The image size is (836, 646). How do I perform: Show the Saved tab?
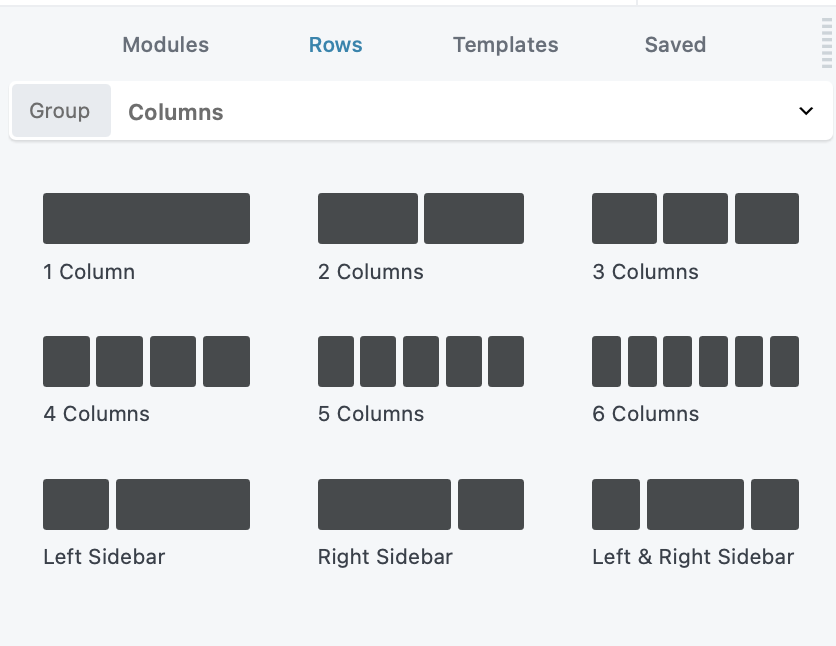tap(675, 45)
